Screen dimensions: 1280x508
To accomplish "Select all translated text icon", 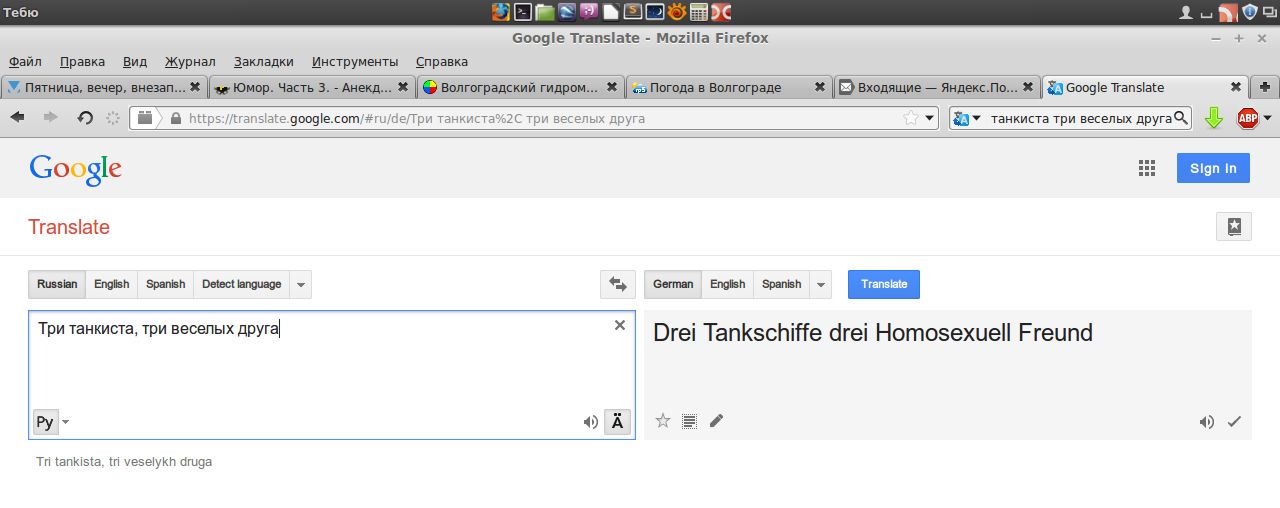I will pos(689,421).
